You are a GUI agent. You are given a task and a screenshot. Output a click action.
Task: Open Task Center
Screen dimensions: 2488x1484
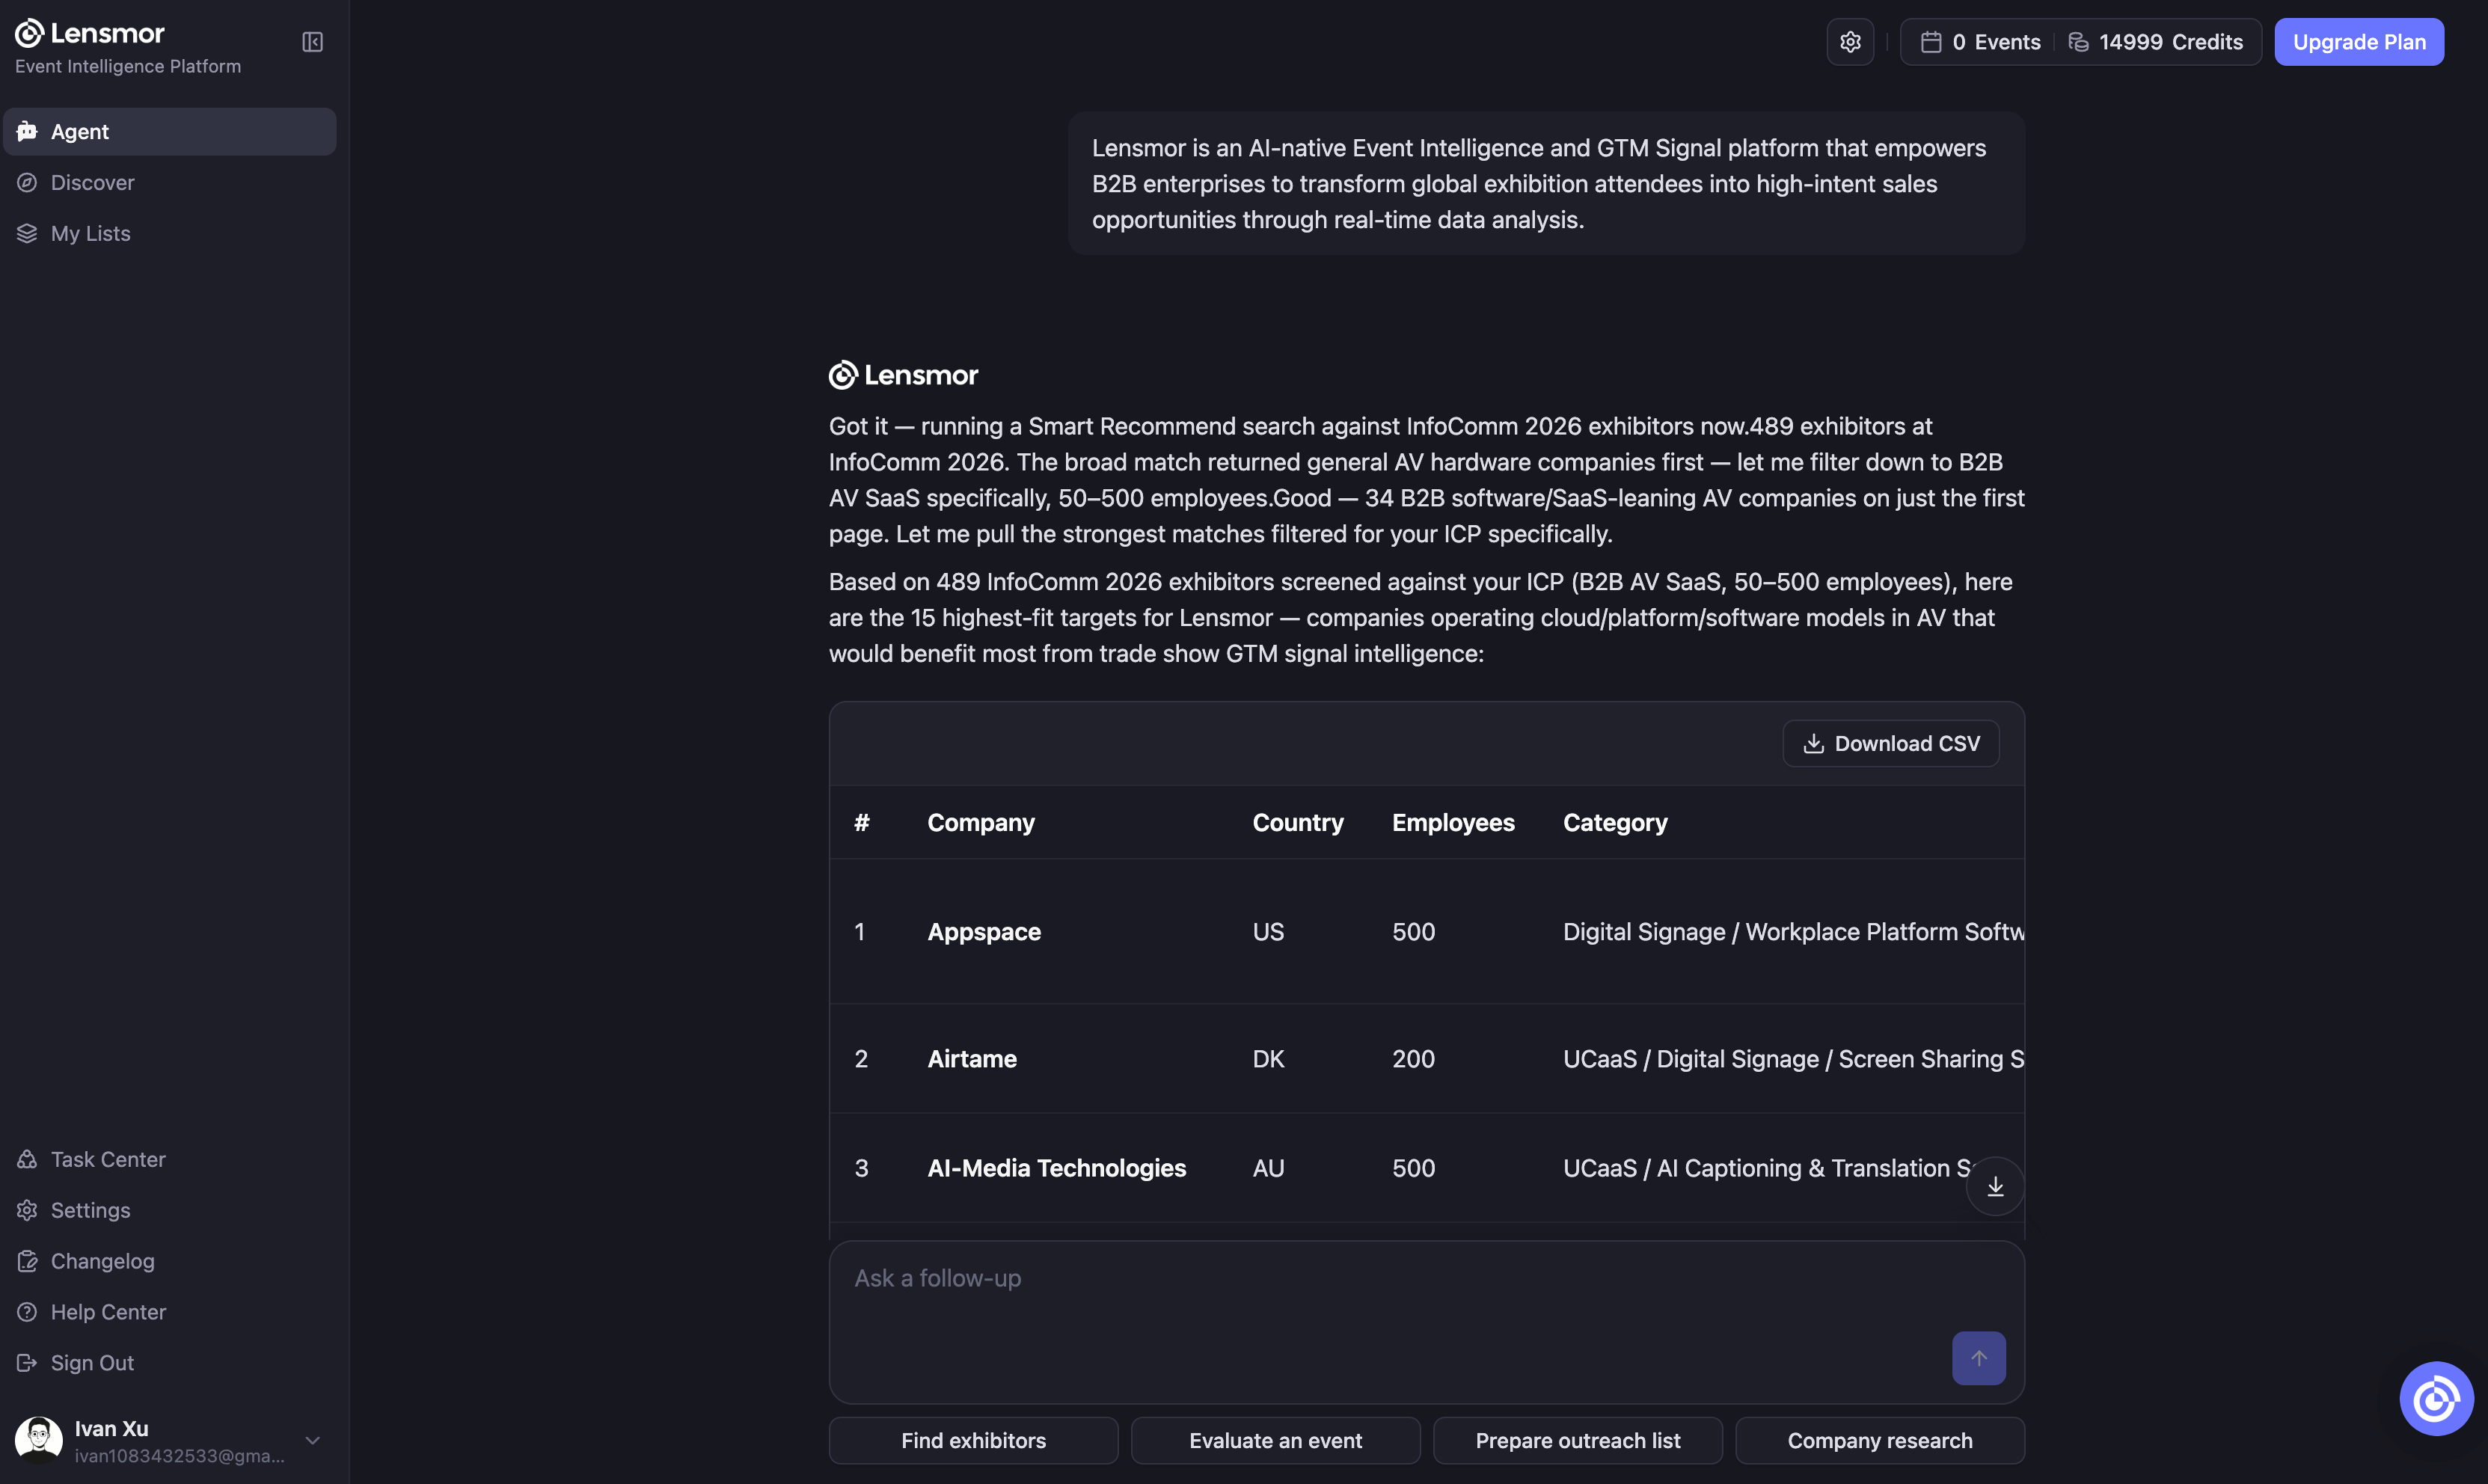170,1159
